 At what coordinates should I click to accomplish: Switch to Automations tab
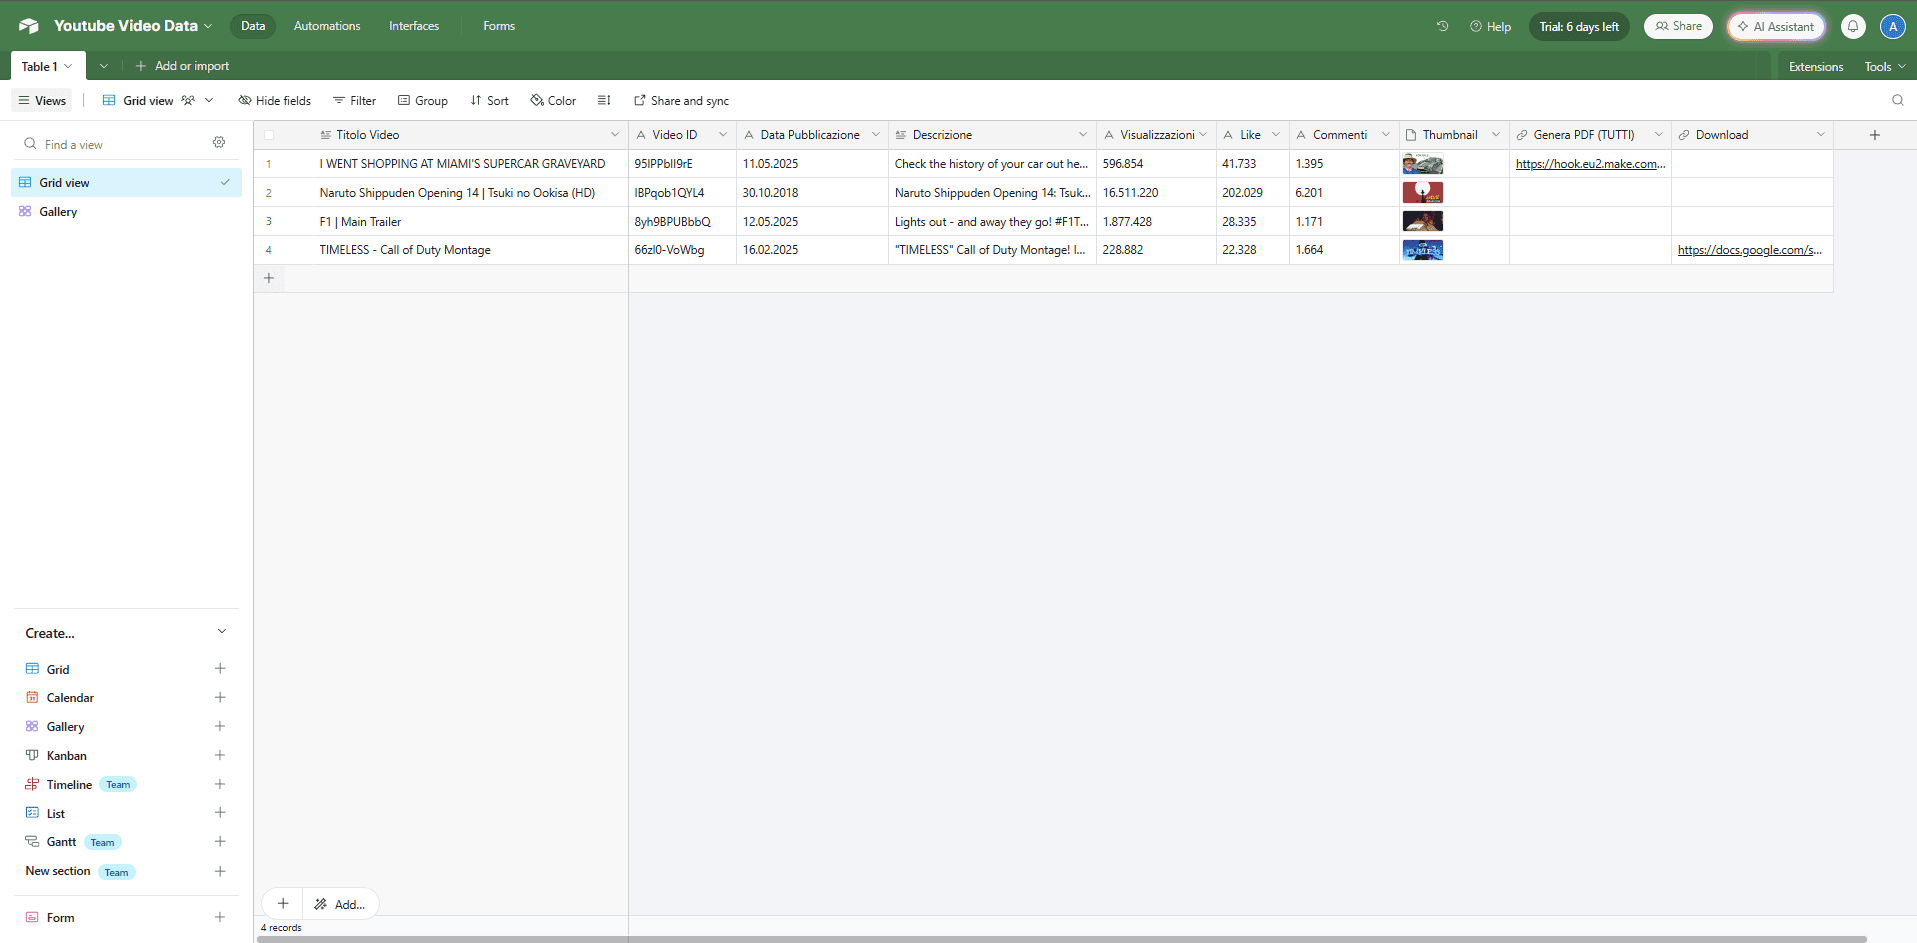pos(327,26)
